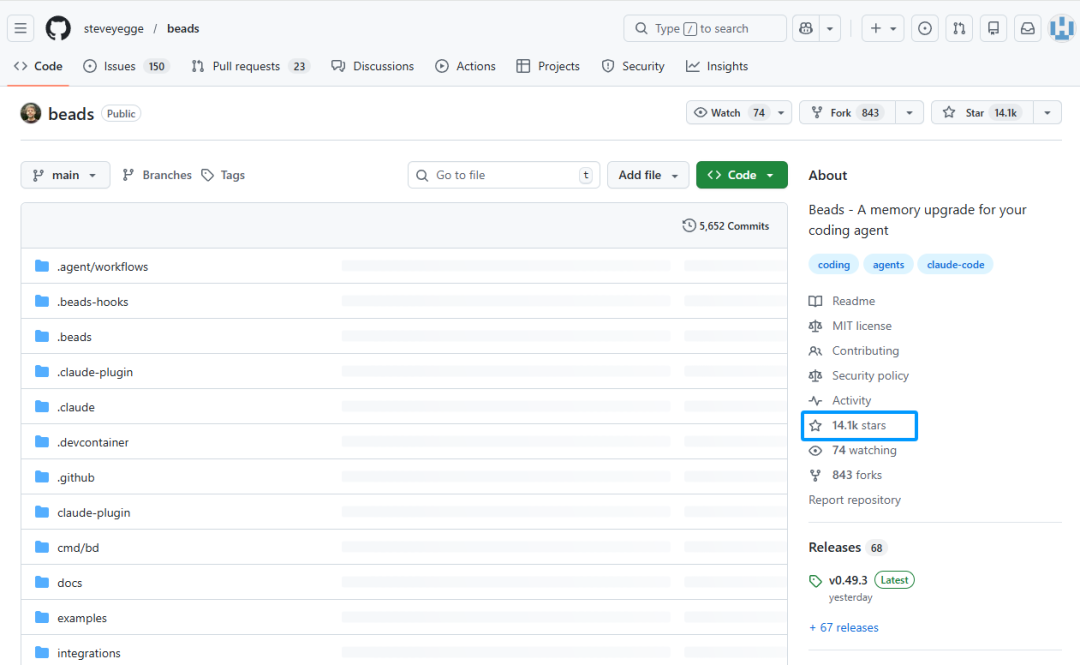
Task: Open the notifications inbox icon
Action: pos(1027,28)
